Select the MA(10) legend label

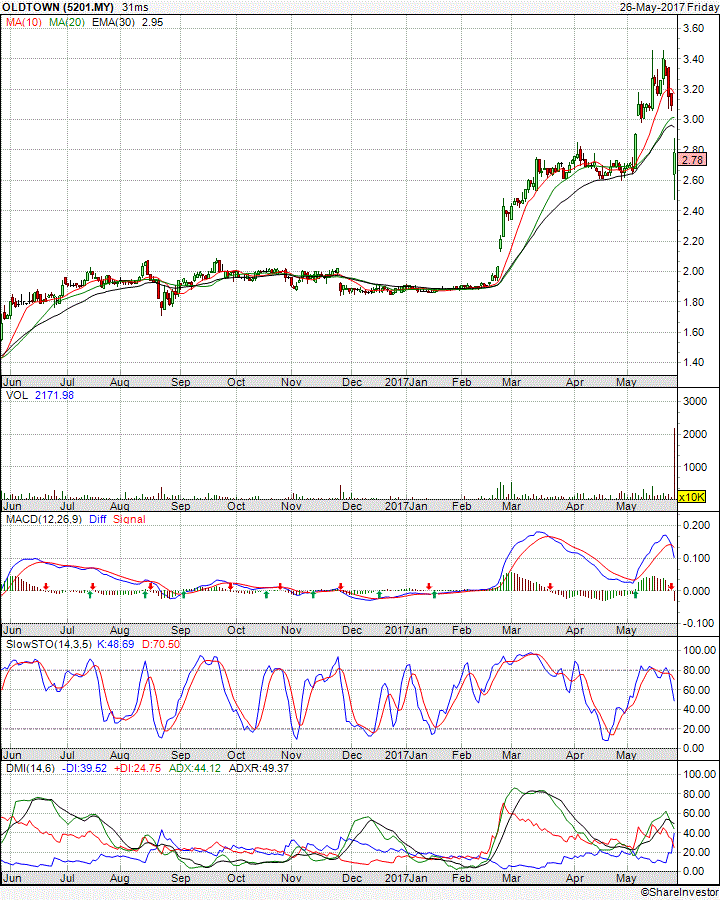click(x=24, y=22)
